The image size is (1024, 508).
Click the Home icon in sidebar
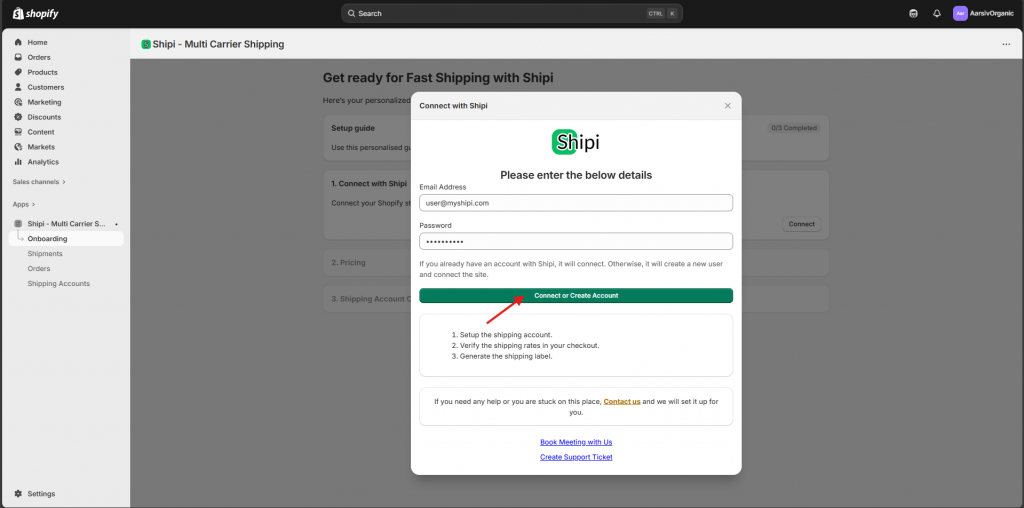18,42
